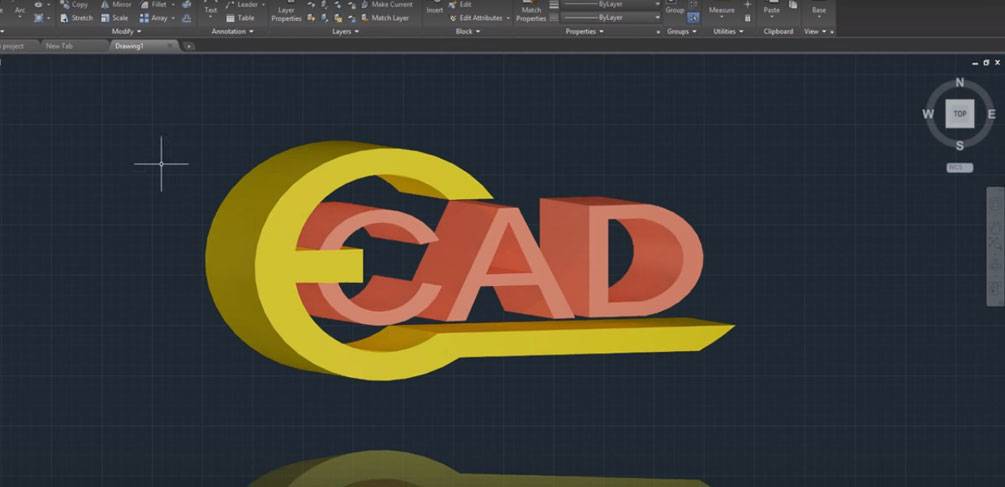This screenshot has width=1005, height=487.
Task: Select the Measure utility tool
Action: [721, 10]
